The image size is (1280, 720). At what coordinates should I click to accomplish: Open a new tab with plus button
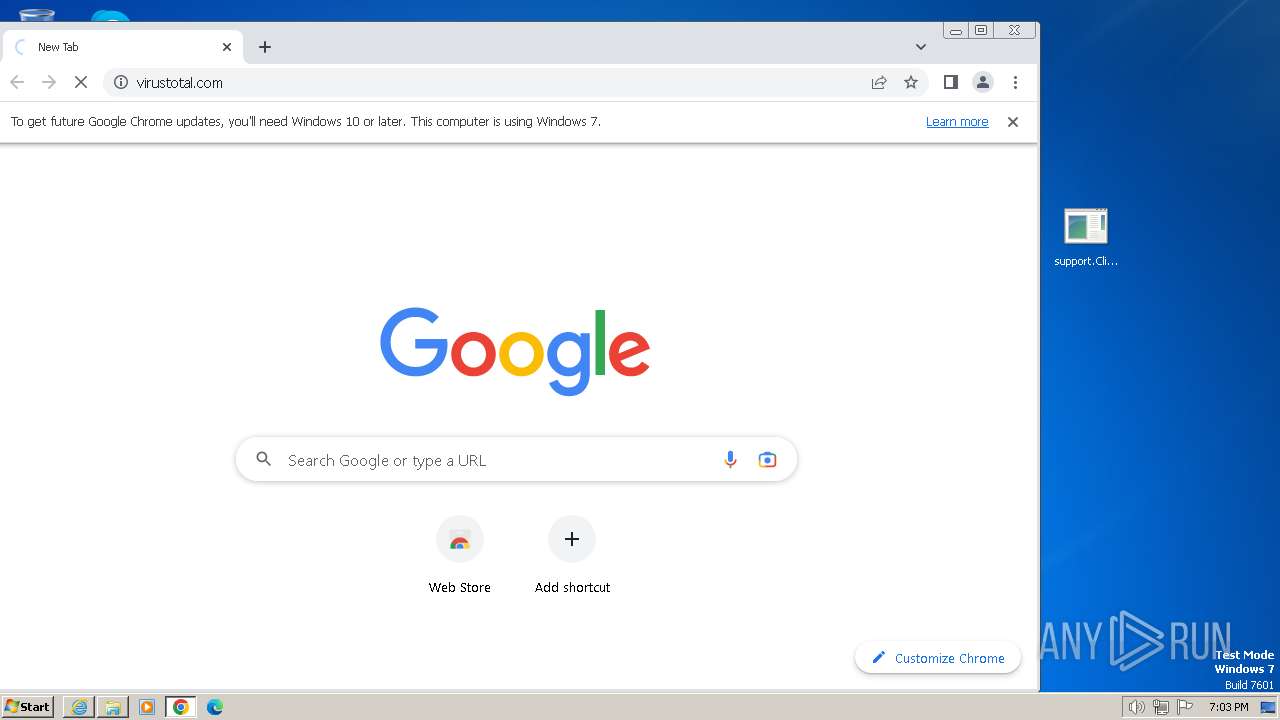265,47
